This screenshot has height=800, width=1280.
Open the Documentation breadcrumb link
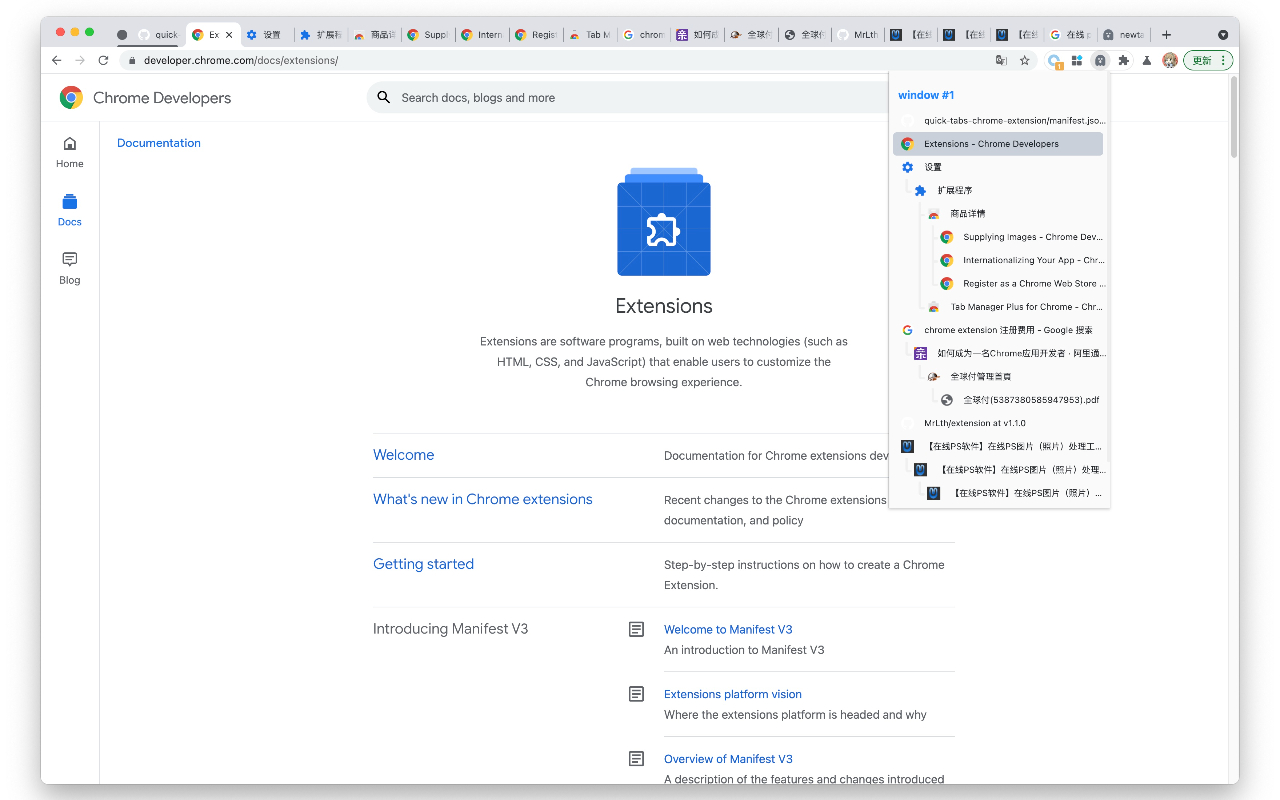click(x=159, y=143)
